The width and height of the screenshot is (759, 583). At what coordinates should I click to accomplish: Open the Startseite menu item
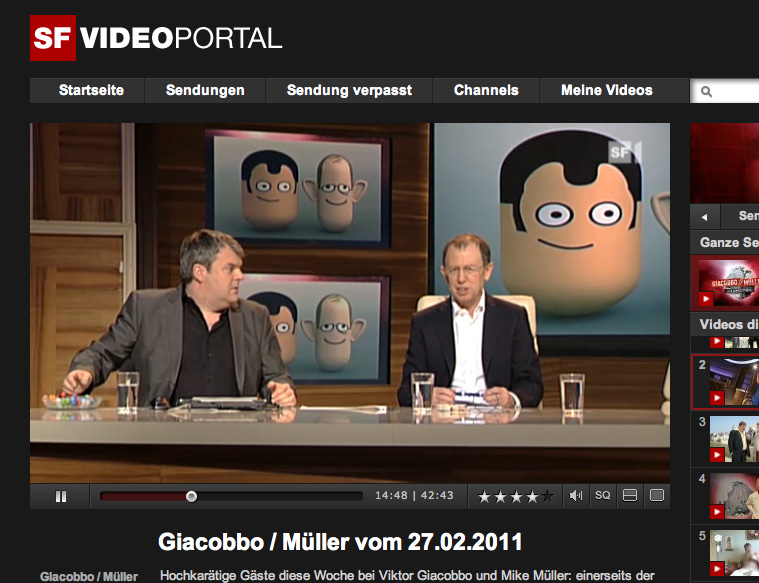point(91,90)
